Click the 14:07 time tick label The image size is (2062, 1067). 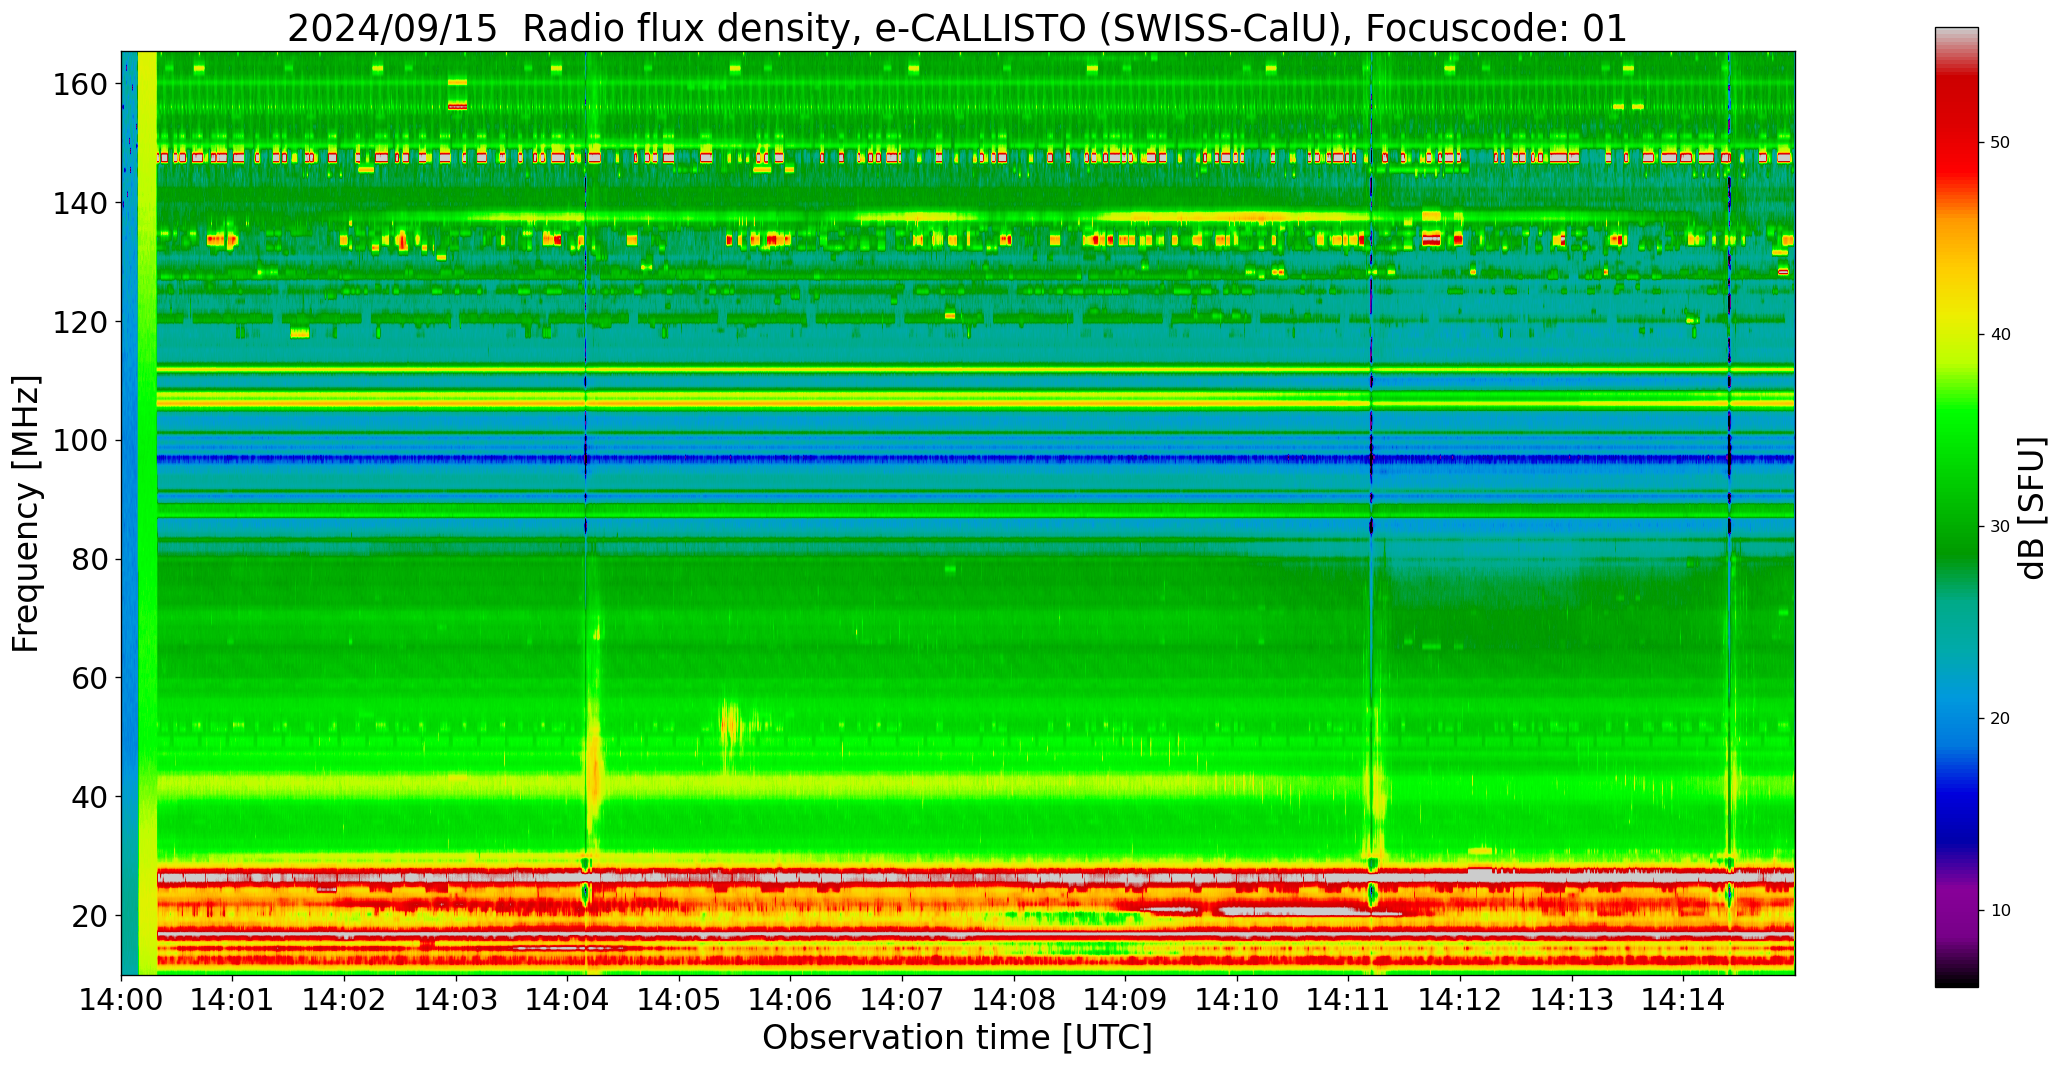pos(902,1001)
